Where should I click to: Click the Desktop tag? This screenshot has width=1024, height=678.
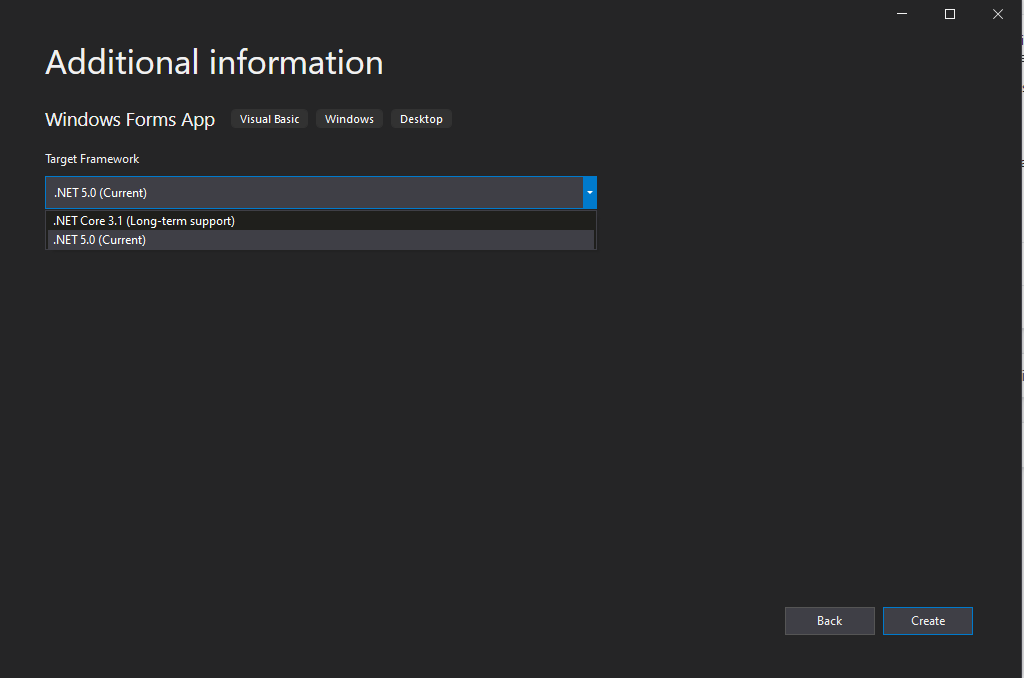421,119
